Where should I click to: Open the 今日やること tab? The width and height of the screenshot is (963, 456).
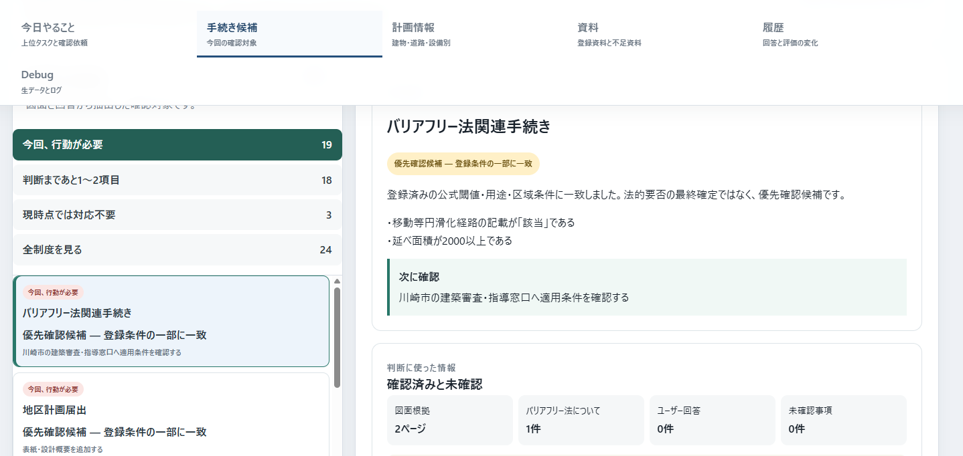104,34
